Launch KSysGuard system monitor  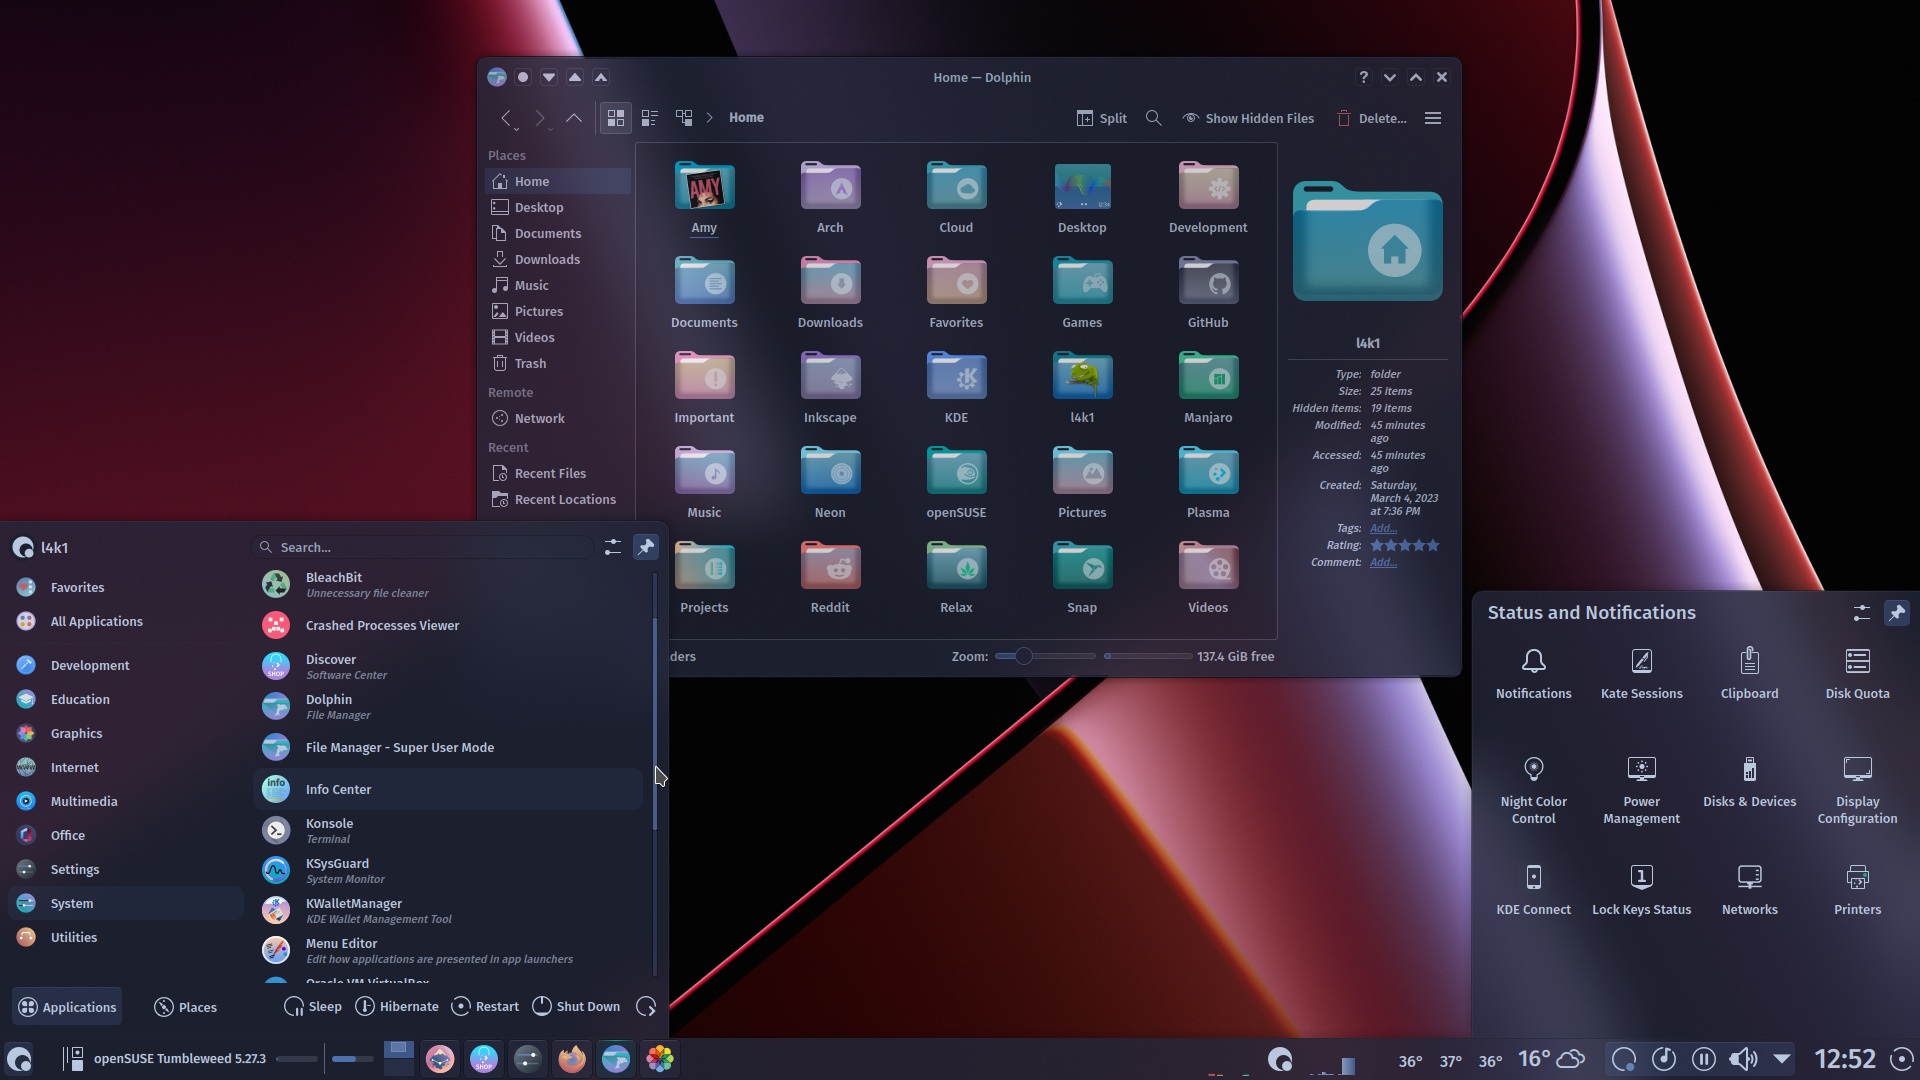[x=448, y=870]
